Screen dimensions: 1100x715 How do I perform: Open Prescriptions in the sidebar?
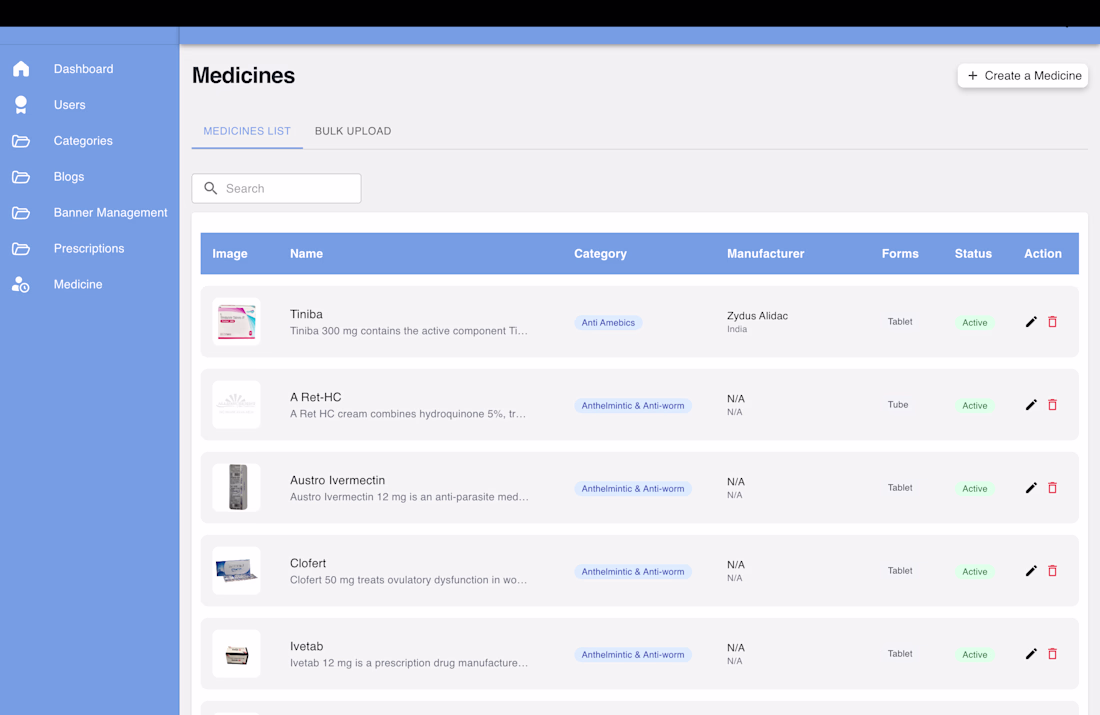88,248
